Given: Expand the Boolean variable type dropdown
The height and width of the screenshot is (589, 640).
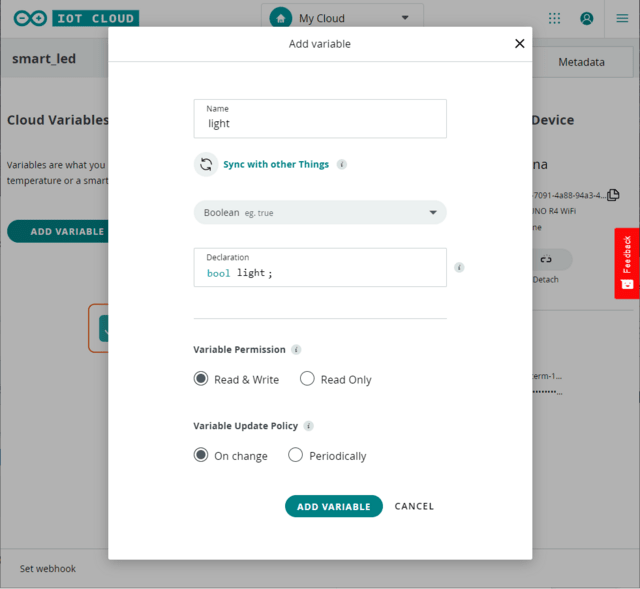Looking at the screenshot, I should [320, 212].
